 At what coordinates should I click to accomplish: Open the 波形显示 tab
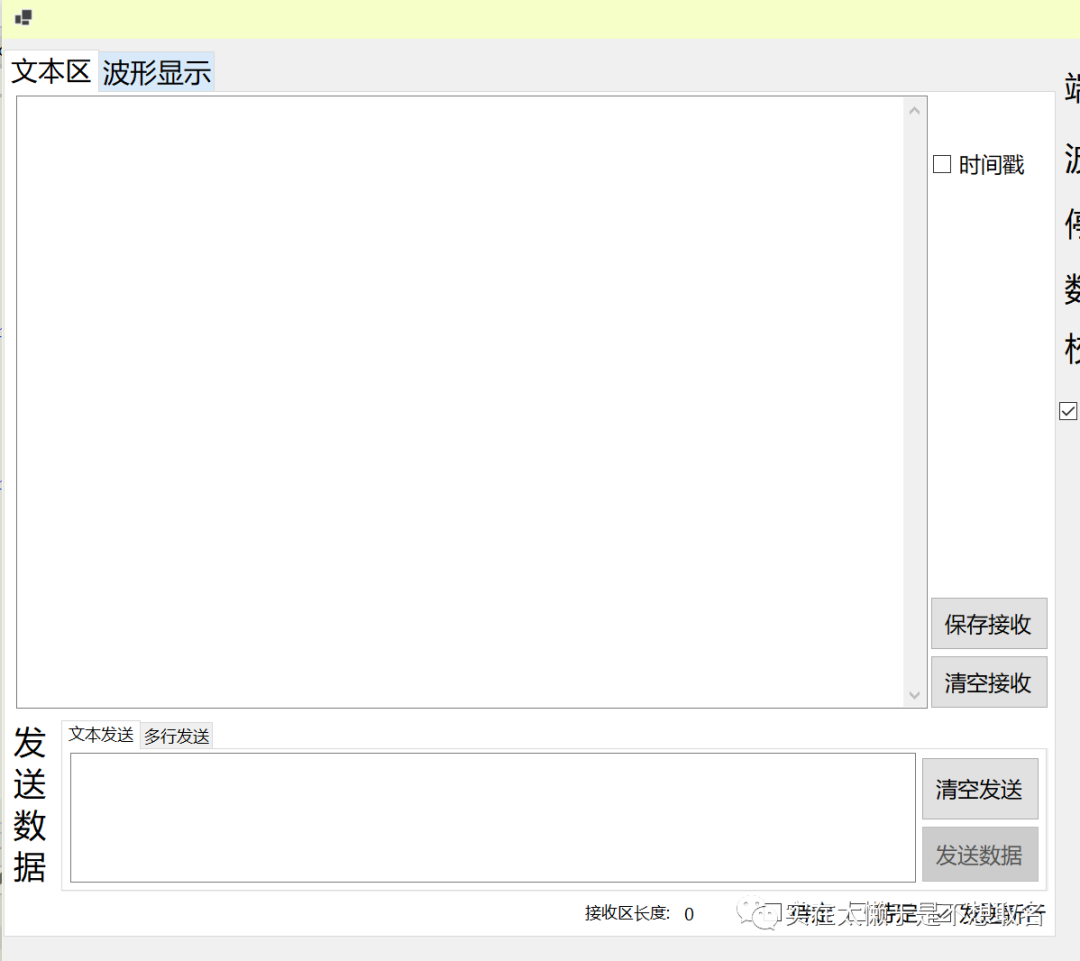click(157, 72)
